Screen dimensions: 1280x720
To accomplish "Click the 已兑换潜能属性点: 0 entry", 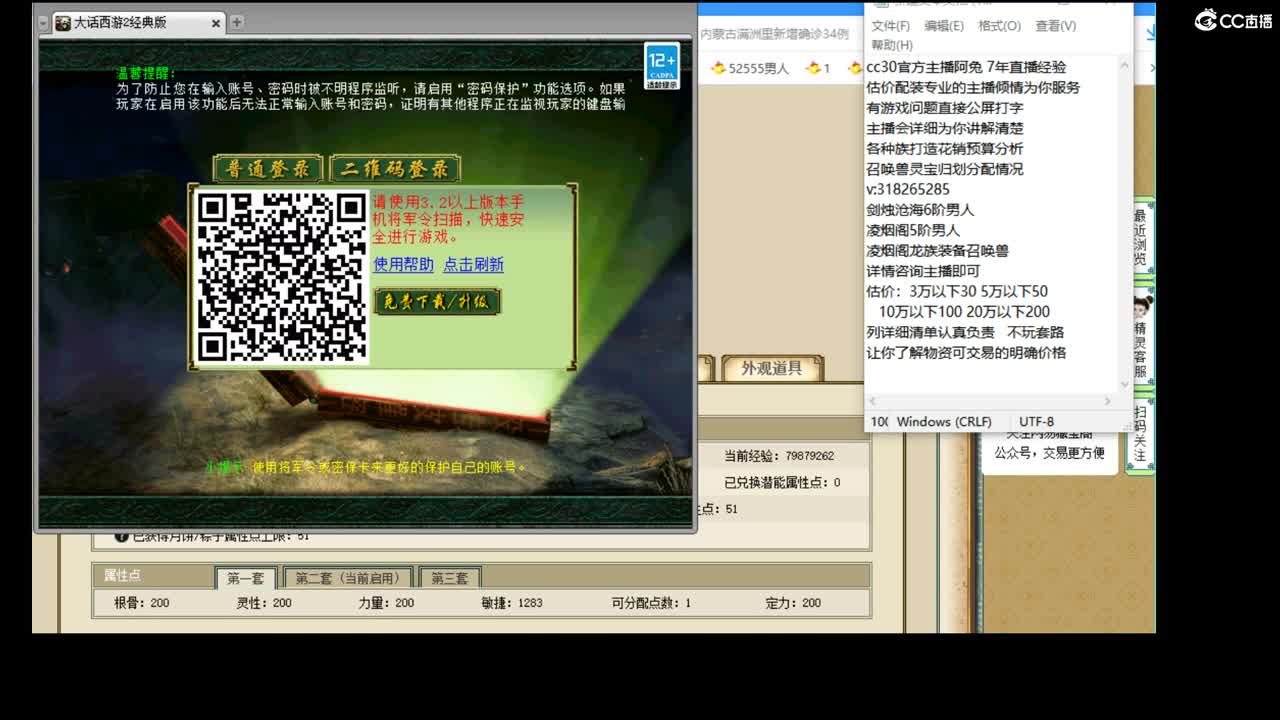I will click(x=782, y=482).
